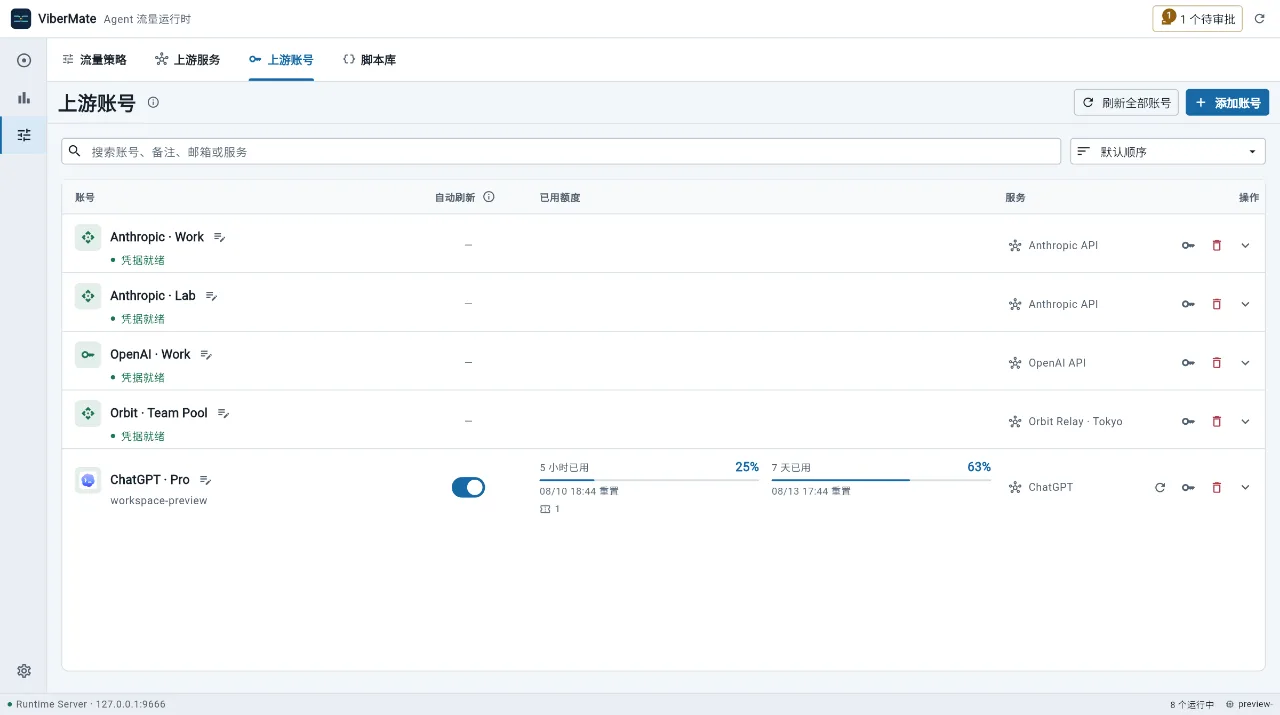The image size is (1280, 715).
Task: Toggle auto refresh for ChatGPT · Pro
Action: pyautogui.click(x=468, y=487)
